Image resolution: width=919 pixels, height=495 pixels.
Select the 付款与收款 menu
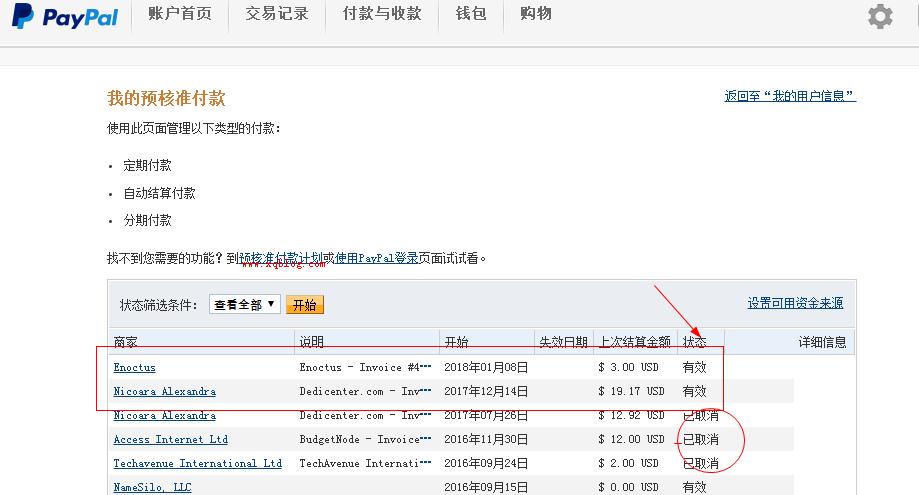382,13
